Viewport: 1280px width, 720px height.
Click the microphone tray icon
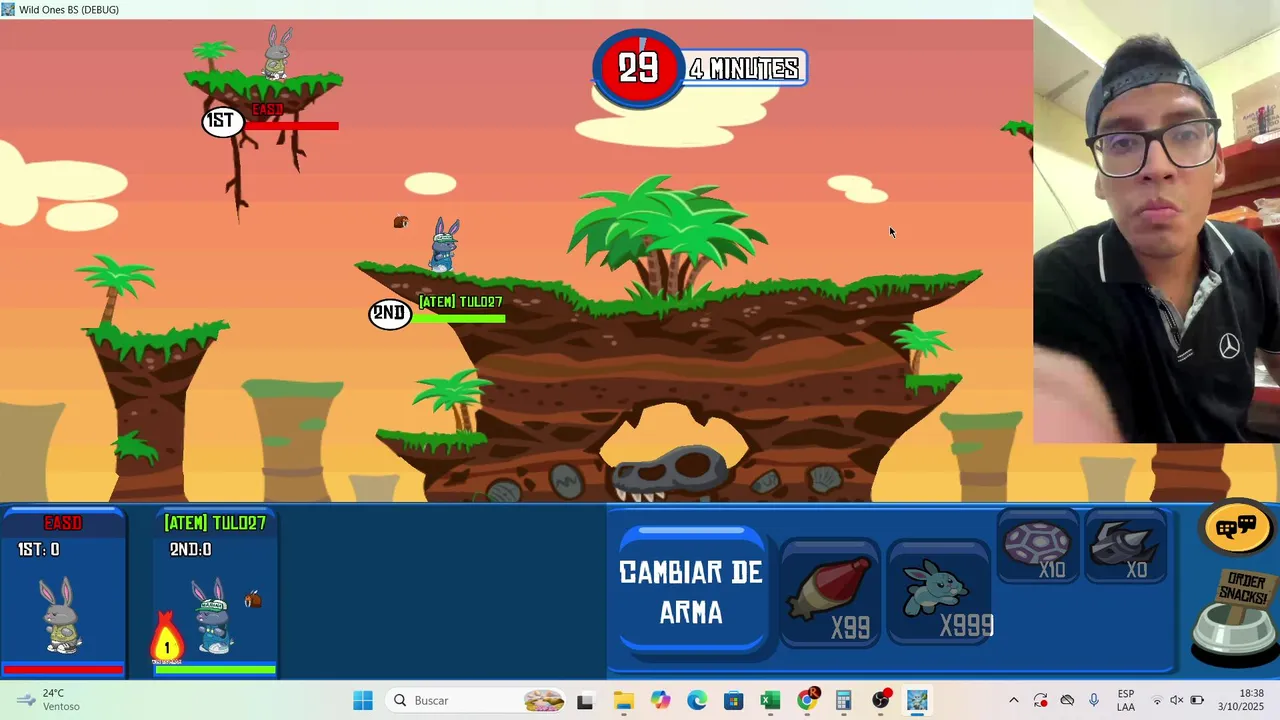[x=1094, y=700]
